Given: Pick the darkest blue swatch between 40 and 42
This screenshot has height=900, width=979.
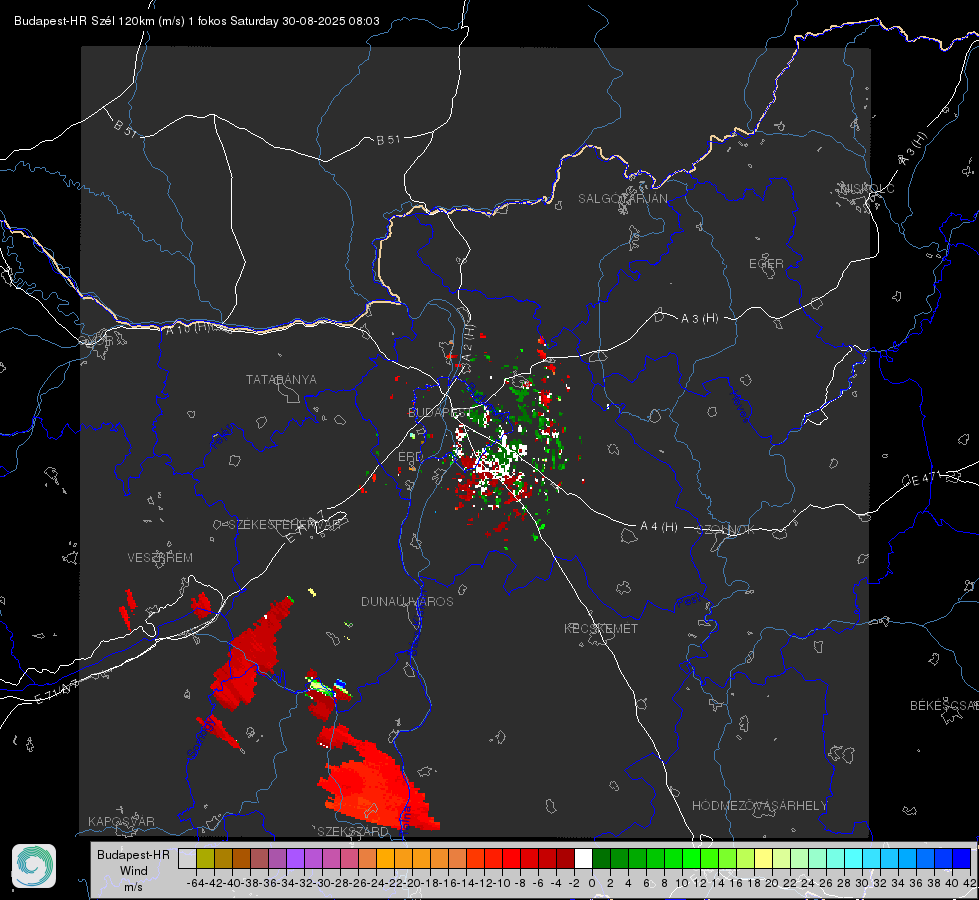Looking at the screenshot, I should (962, 858).
